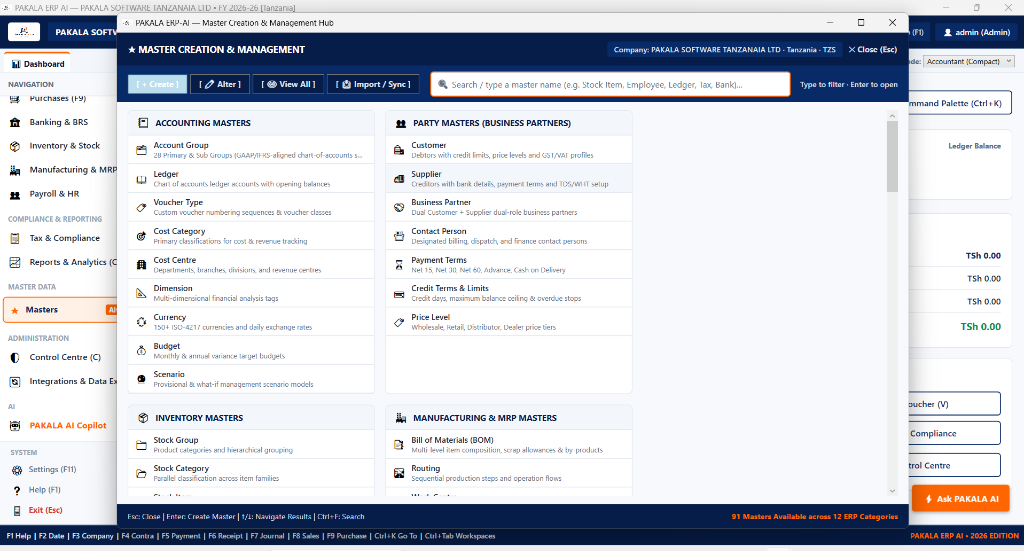
Task: Click the F2 Date shortcut in status bar
Action: point(51,536)
